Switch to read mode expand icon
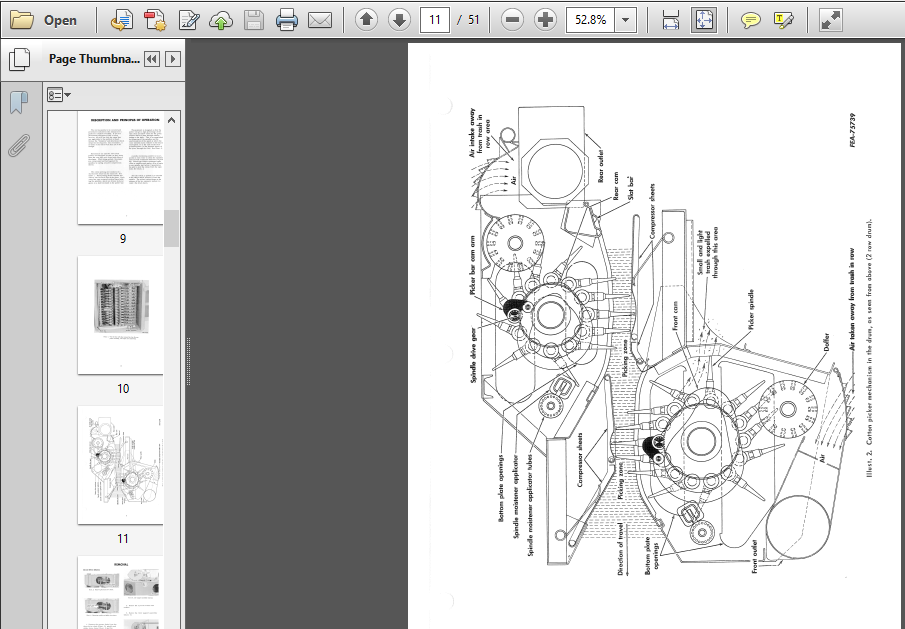Viewport: 905px width, 629px height. [x=831, y=20]
